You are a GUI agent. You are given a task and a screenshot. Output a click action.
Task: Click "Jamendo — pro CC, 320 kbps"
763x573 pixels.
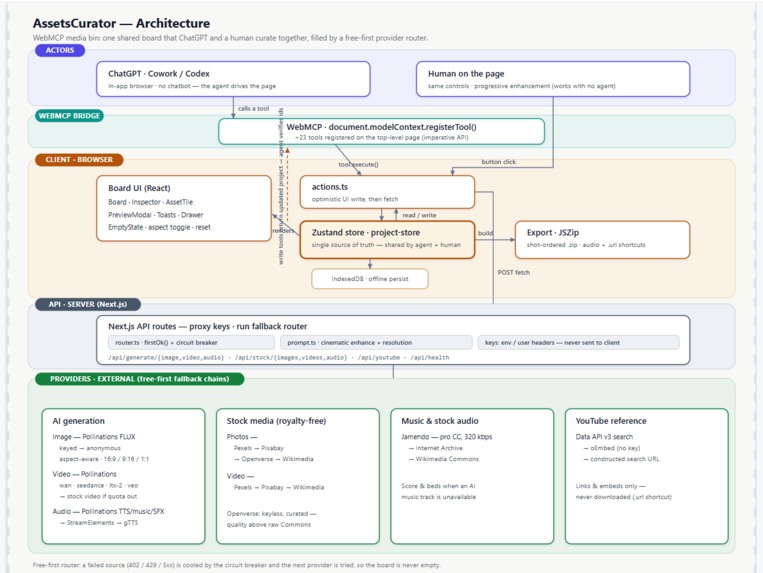click(x=446, y=437)
